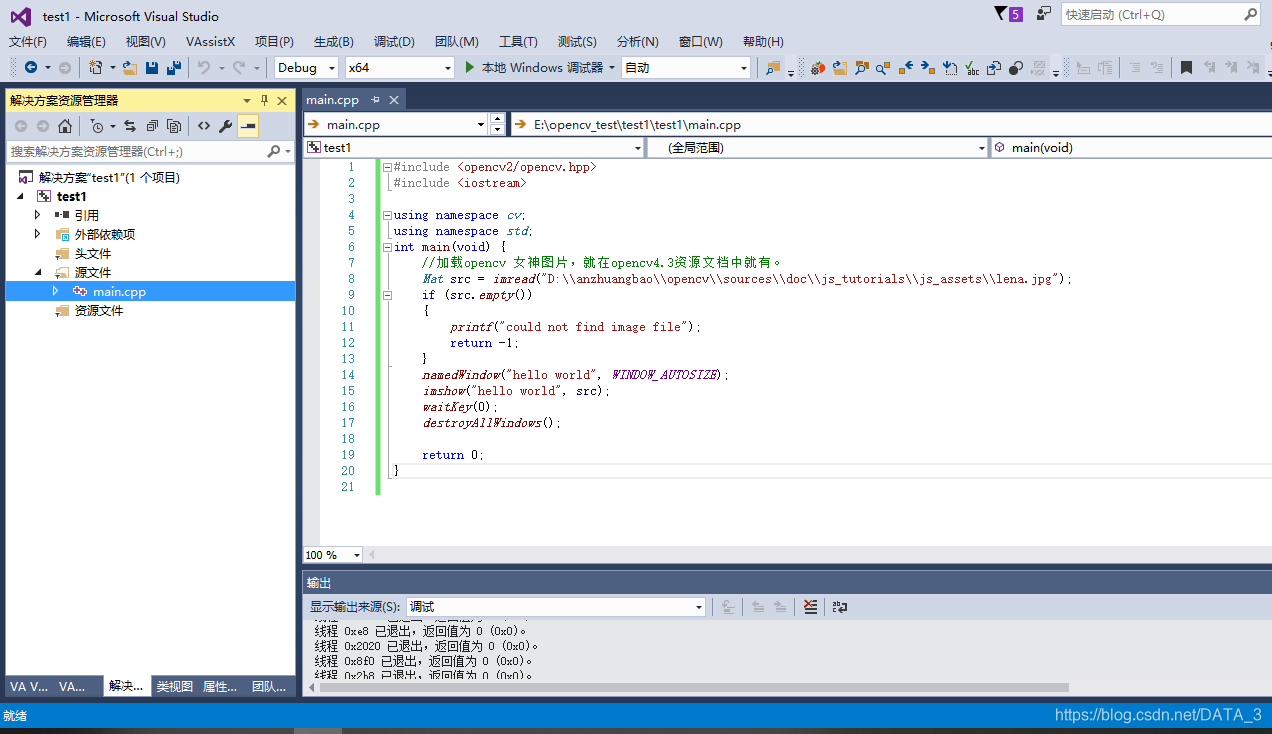
Task: Click the bookmark icon in toolbar
Action: (1186, 68)
